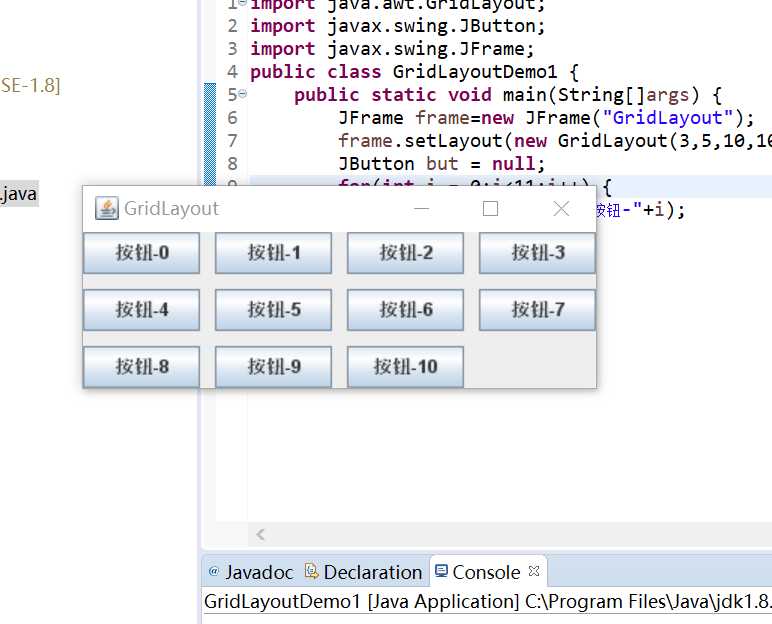The height and width of the screenshot is (624, 772).
Task: Click line number 4 in the editor gutter
Action: pos(232,72)
